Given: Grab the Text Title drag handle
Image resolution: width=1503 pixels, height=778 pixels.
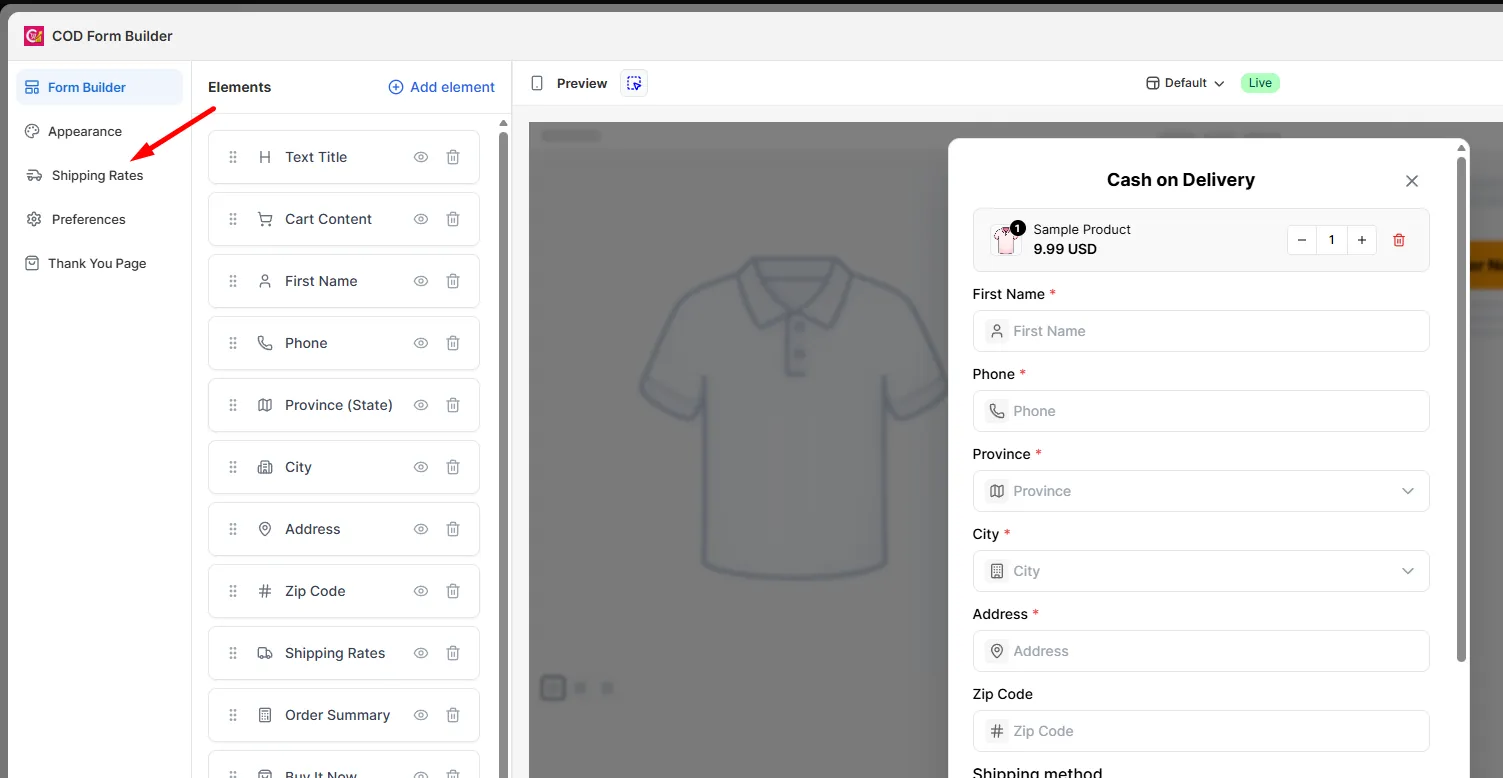Looking at the screenshot, I should coord(233,157).
